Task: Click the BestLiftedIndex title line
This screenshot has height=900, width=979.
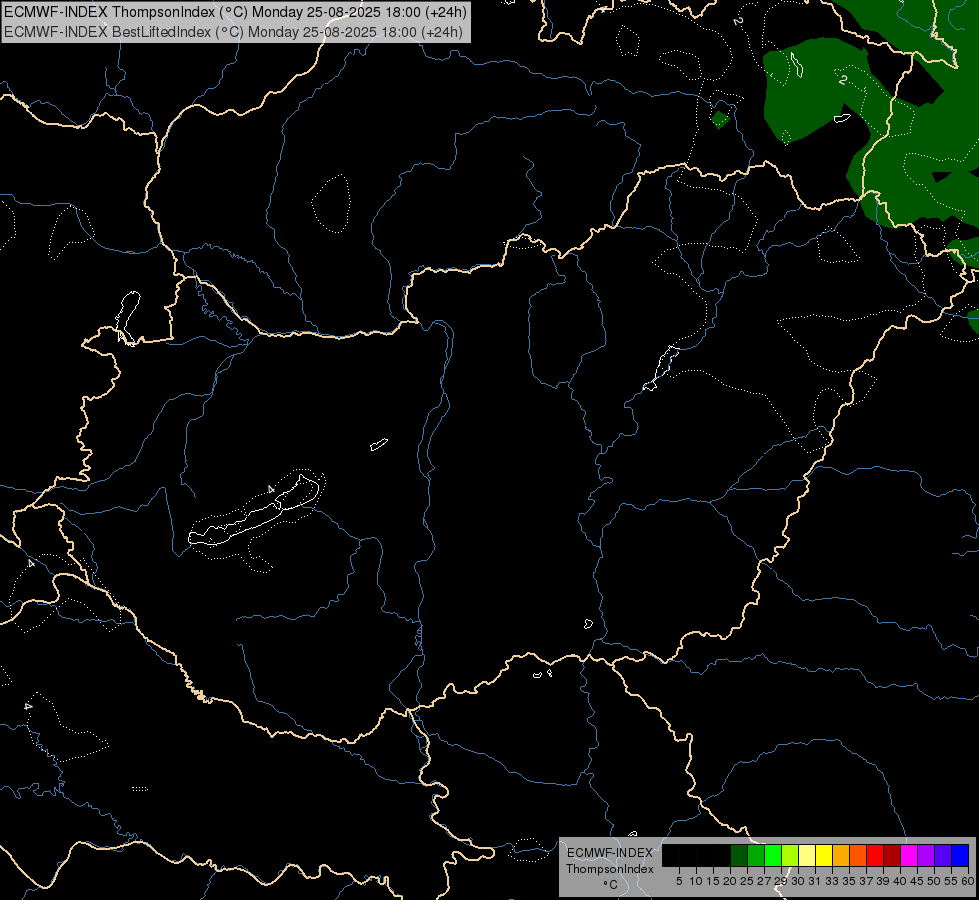Action: pos(234,32)
